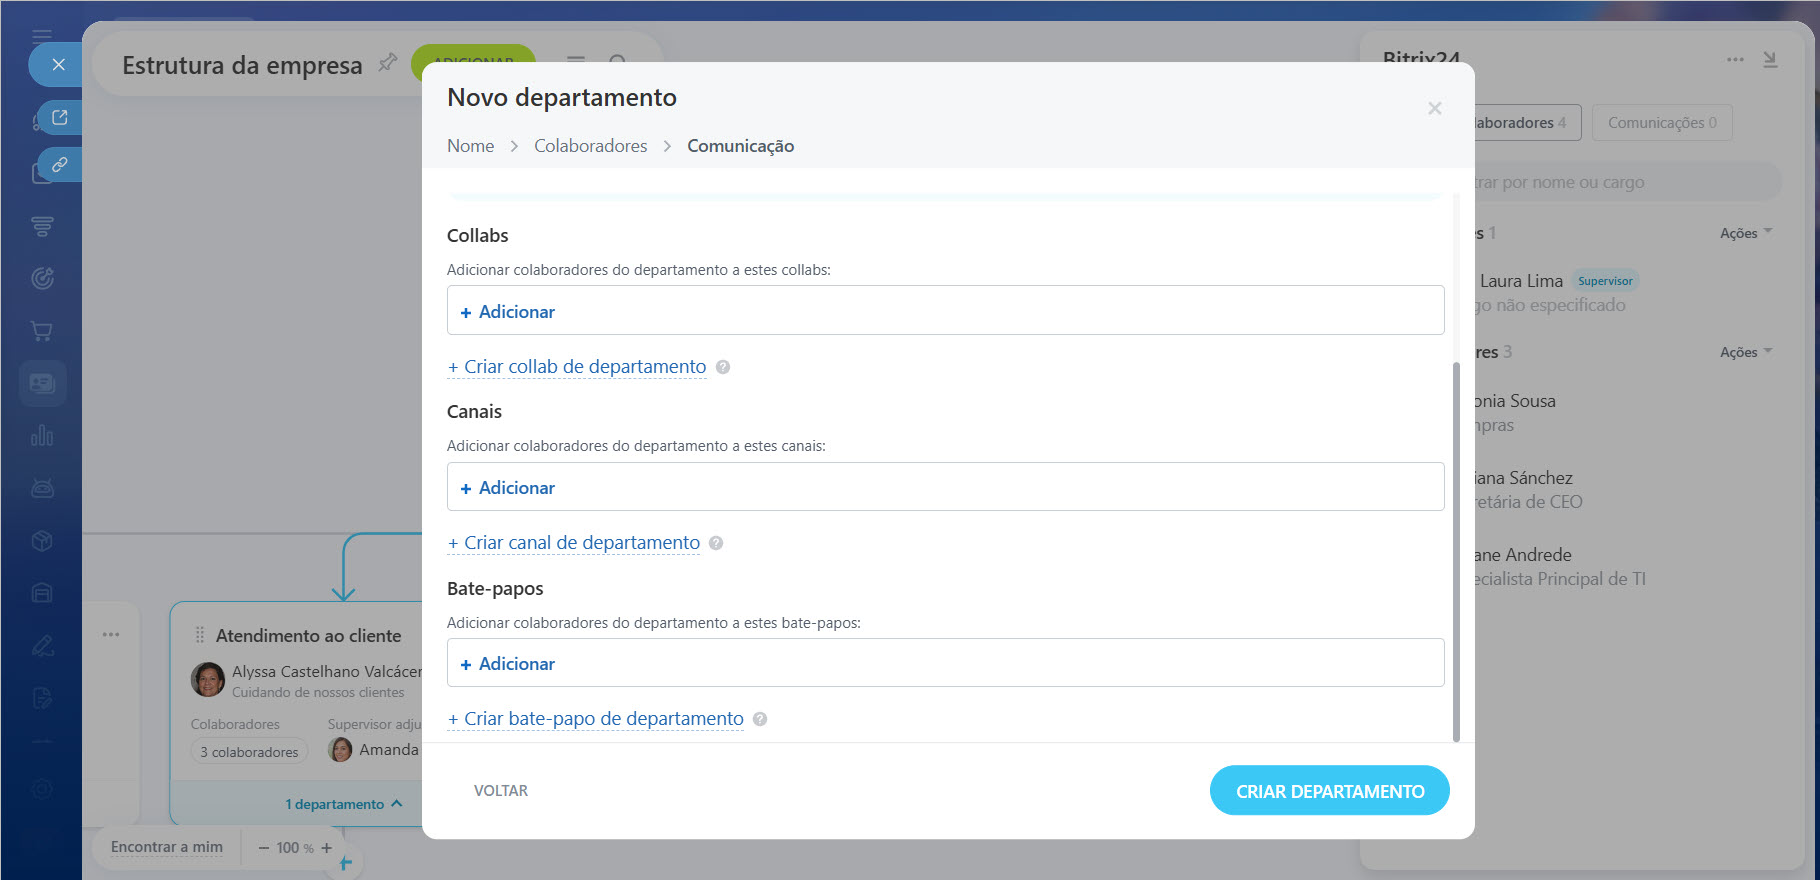Switch to Comunicações tab in right panel
Screen dimensions: 1820x880
(1661, 123)
